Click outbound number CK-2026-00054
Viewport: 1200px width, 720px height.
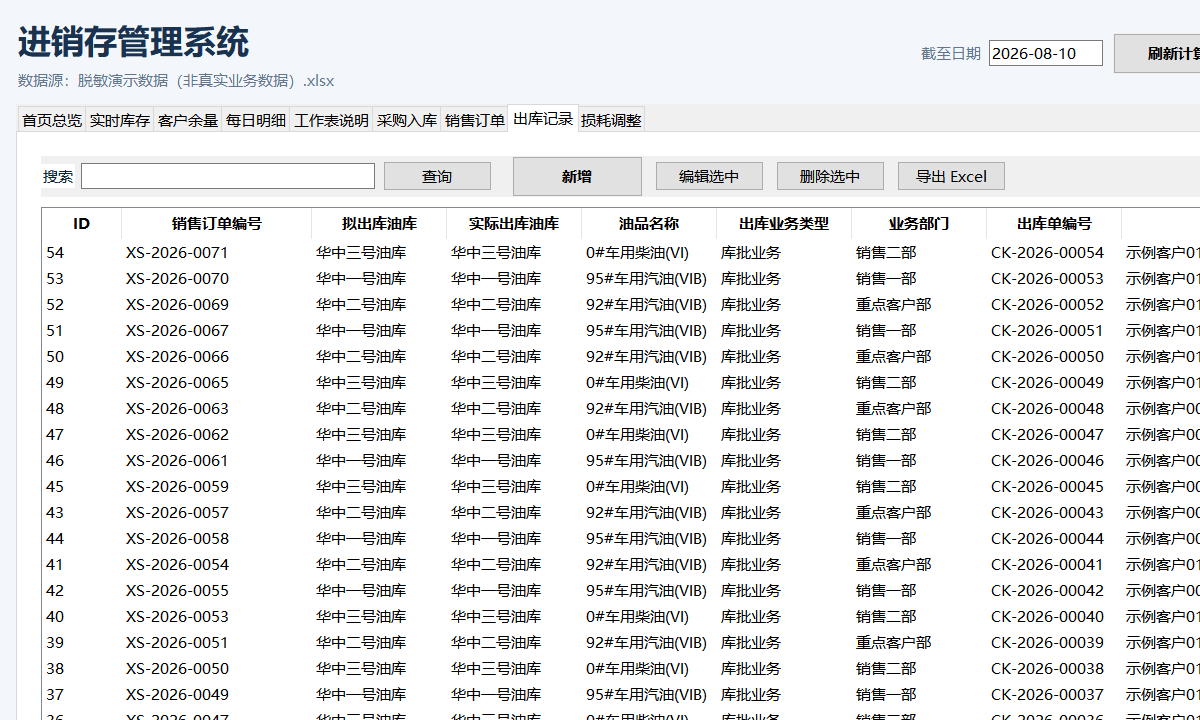coord(1047,252)
